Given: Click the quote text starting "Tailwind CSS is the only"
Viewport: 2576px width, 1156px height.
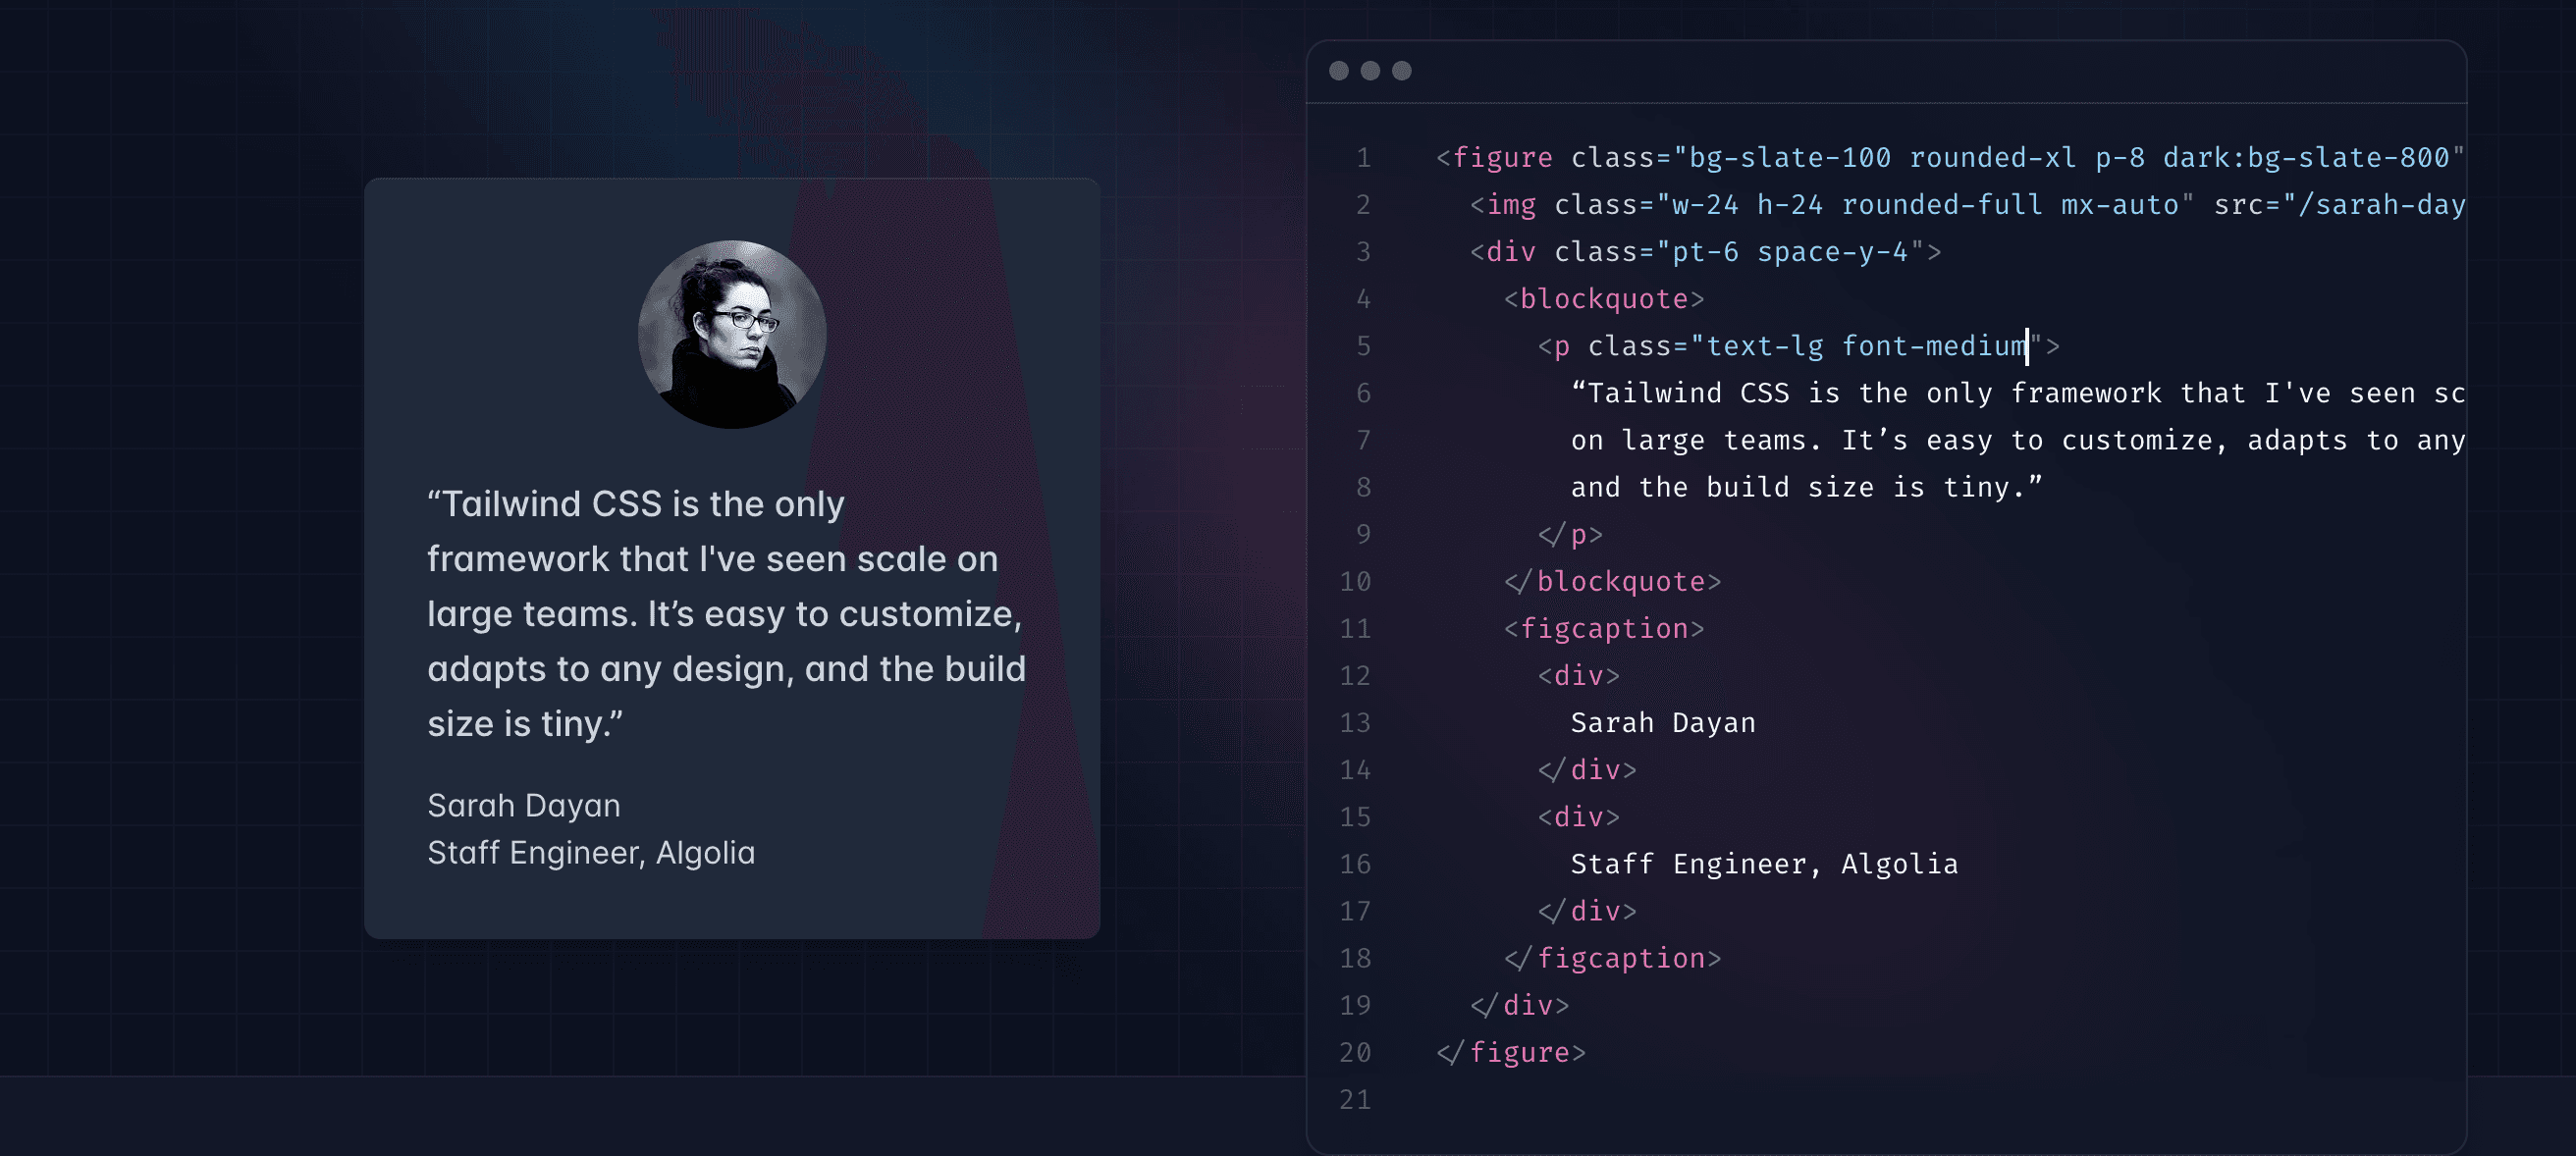Looking at the screenshot, I should pyautogui.click(x=726, y=613).
